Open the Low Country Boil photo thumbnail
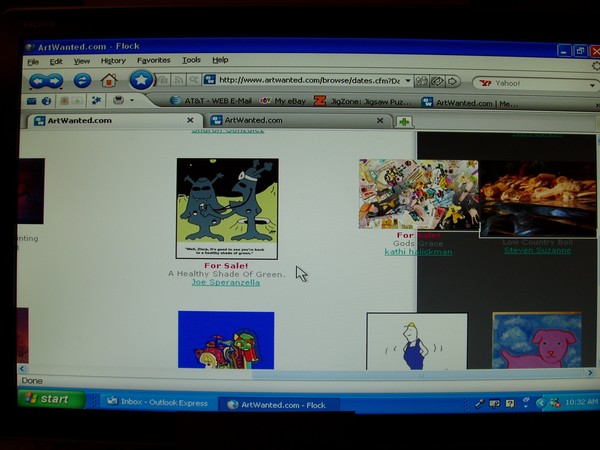This screenshot has width=600, height=450. pos(538,199)
